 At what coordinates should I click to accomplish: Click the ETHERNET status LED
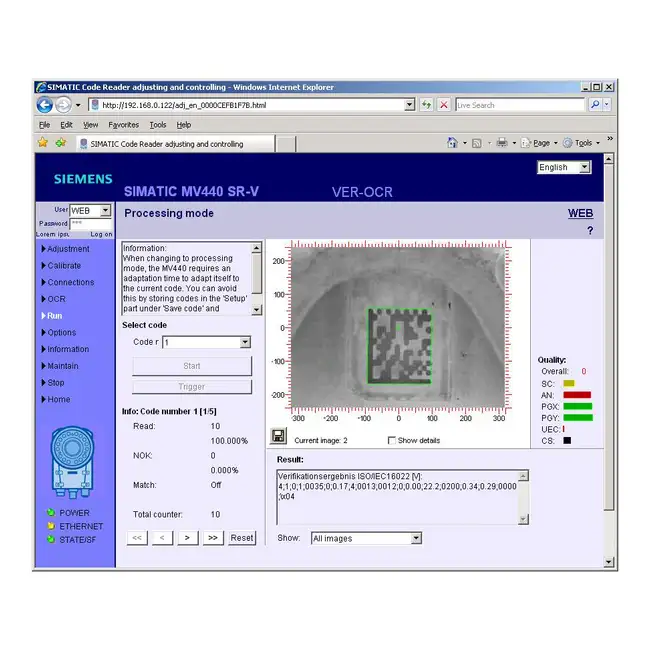click(51, 526)
